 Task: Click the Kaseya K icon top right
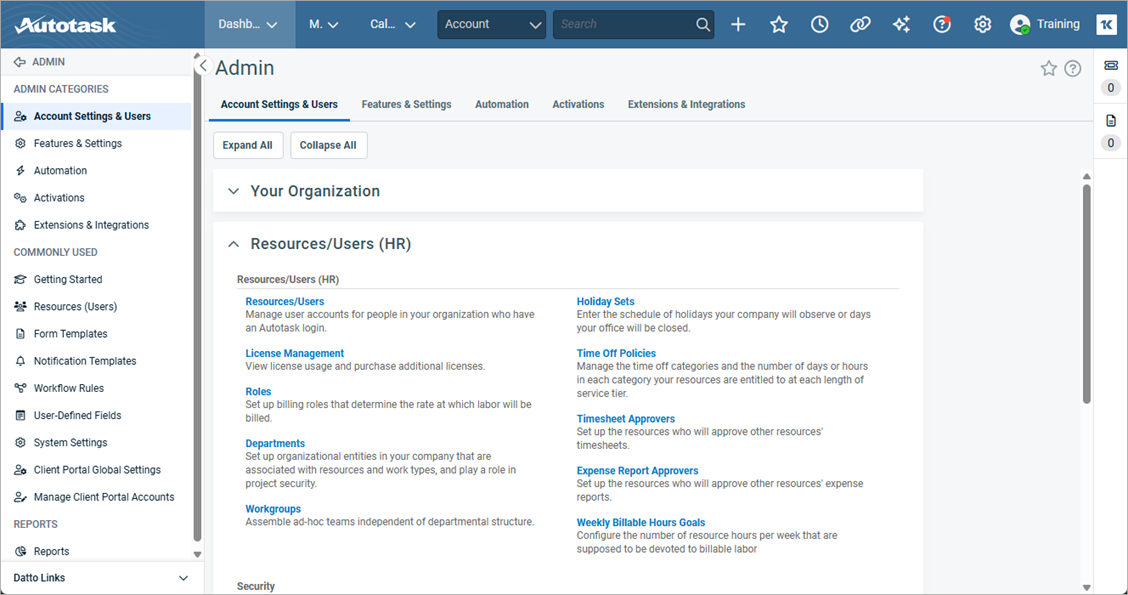1107,23
